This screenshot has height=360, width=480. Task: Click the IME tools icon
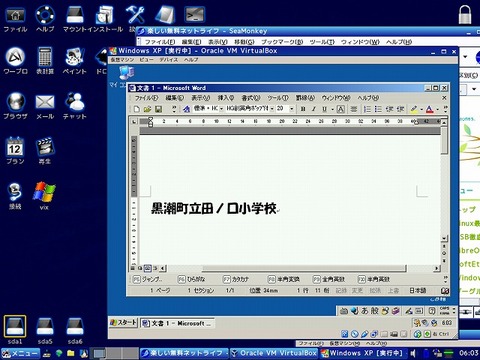pos(395,311)
